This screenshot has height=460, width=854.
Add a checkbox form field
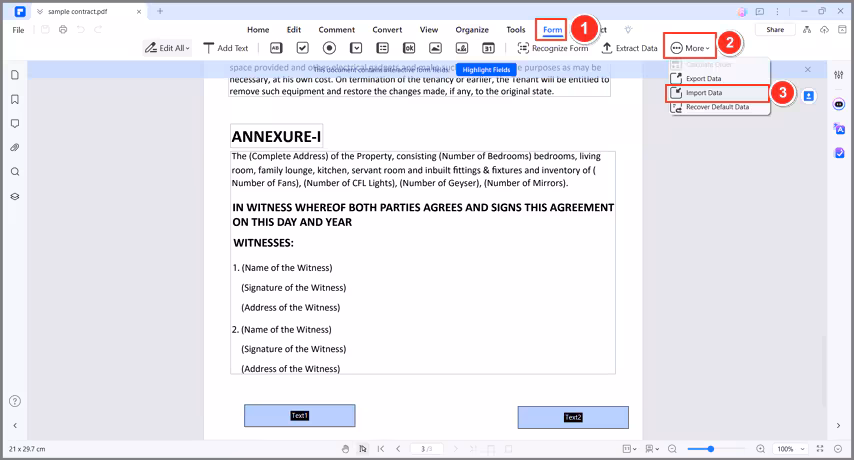pos(303,48)
